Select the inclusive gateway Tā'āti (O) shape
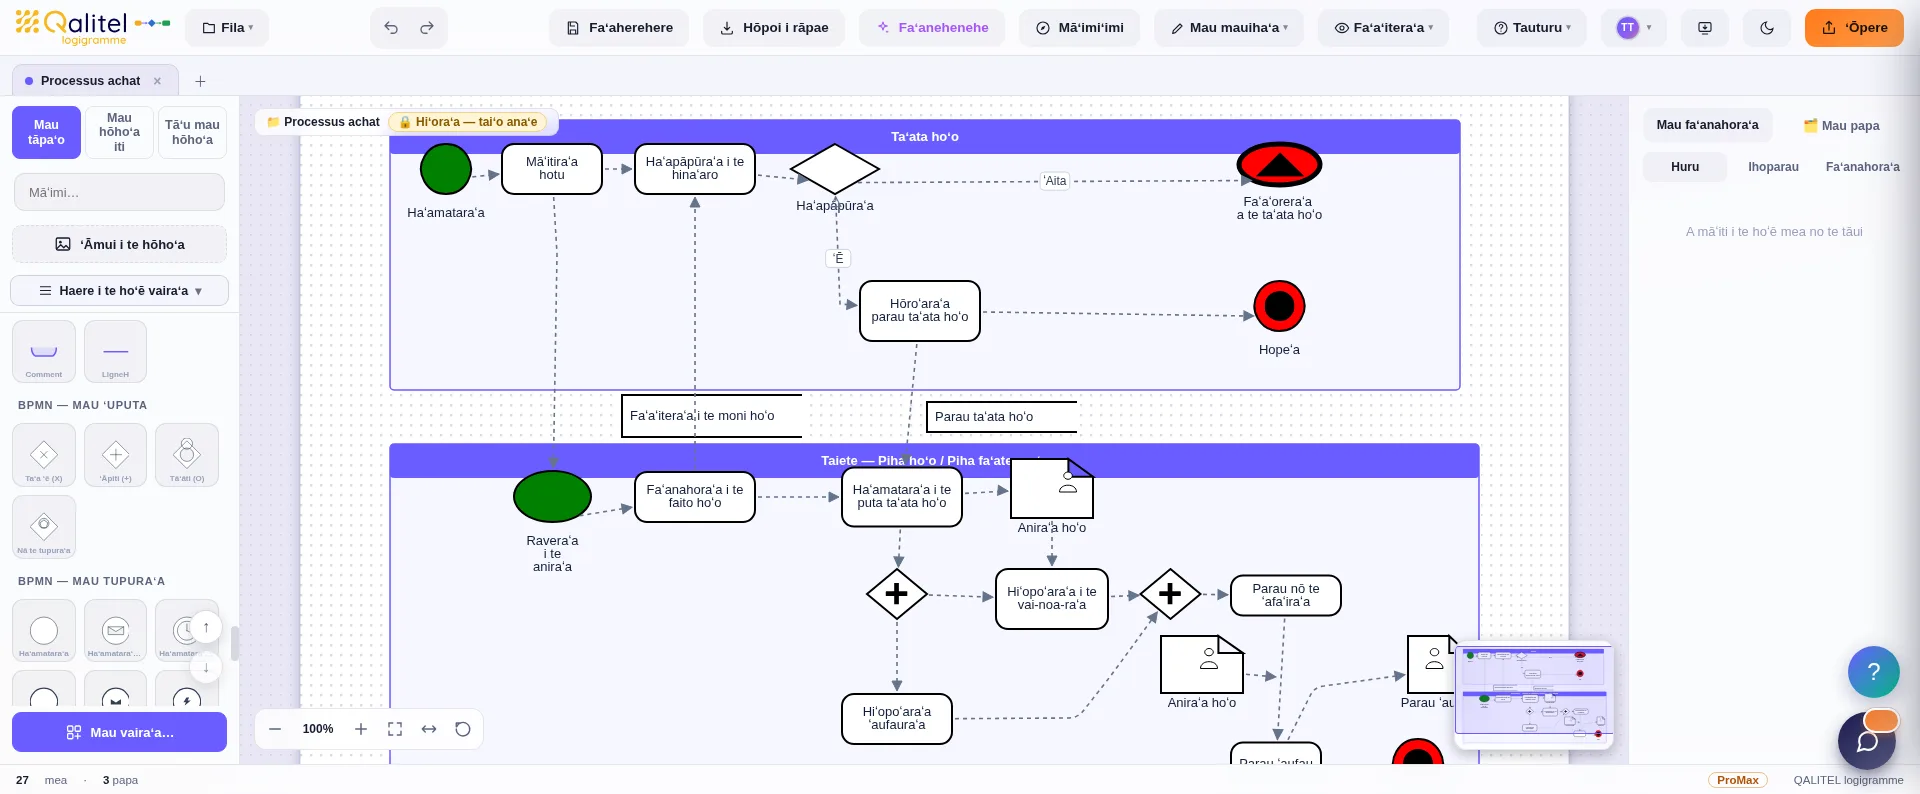The width and height of the screenshot is (1920, 794). tap(187, 455)
